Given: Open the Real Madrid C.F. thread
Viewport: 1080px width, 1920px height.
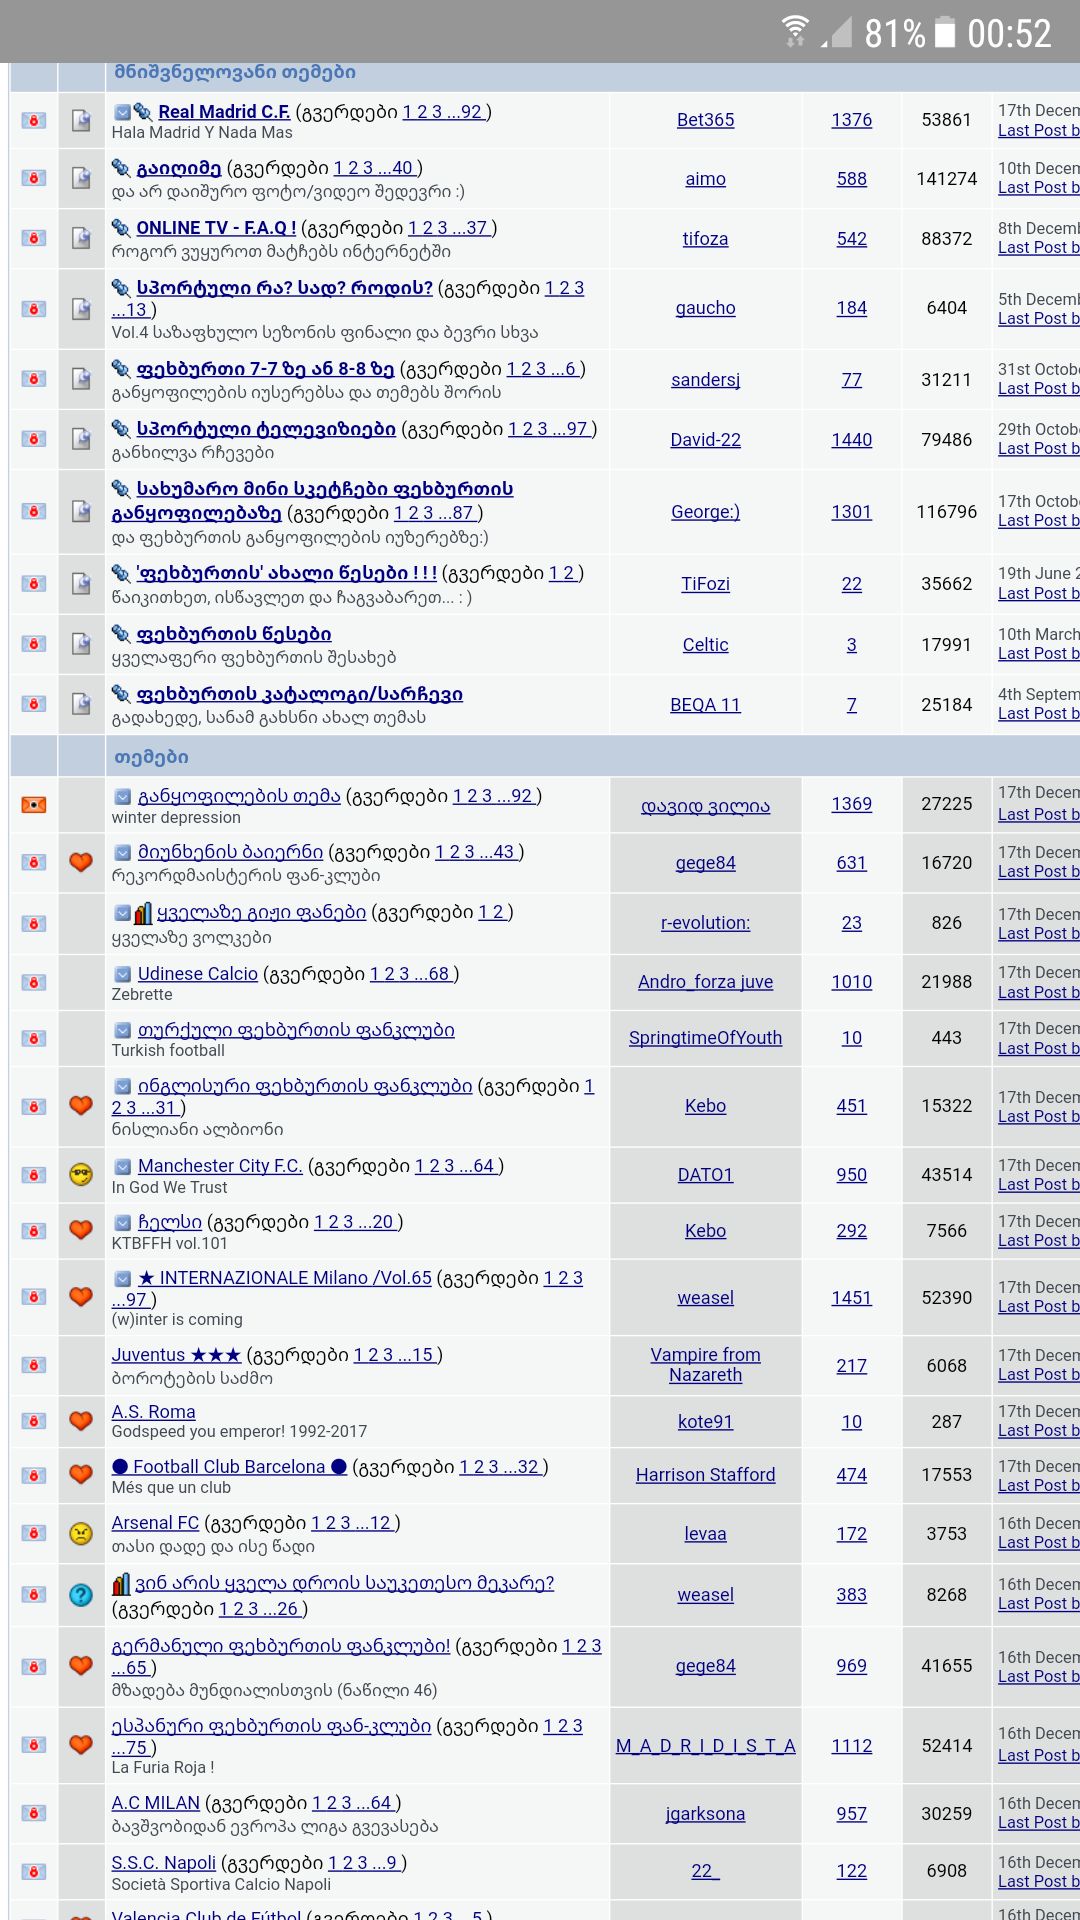Looking at the screenshot, I should pyautogui.click(x=224, y=112).
